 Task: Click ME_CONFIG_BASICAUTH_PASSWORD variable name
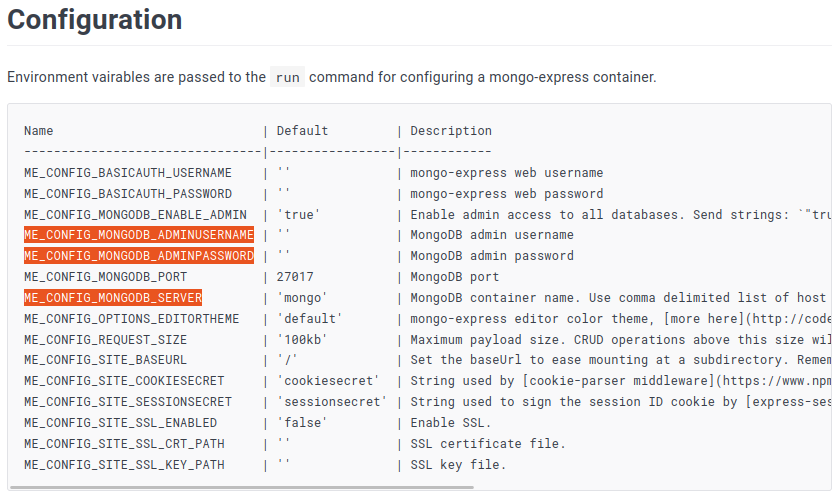[128, 194]
